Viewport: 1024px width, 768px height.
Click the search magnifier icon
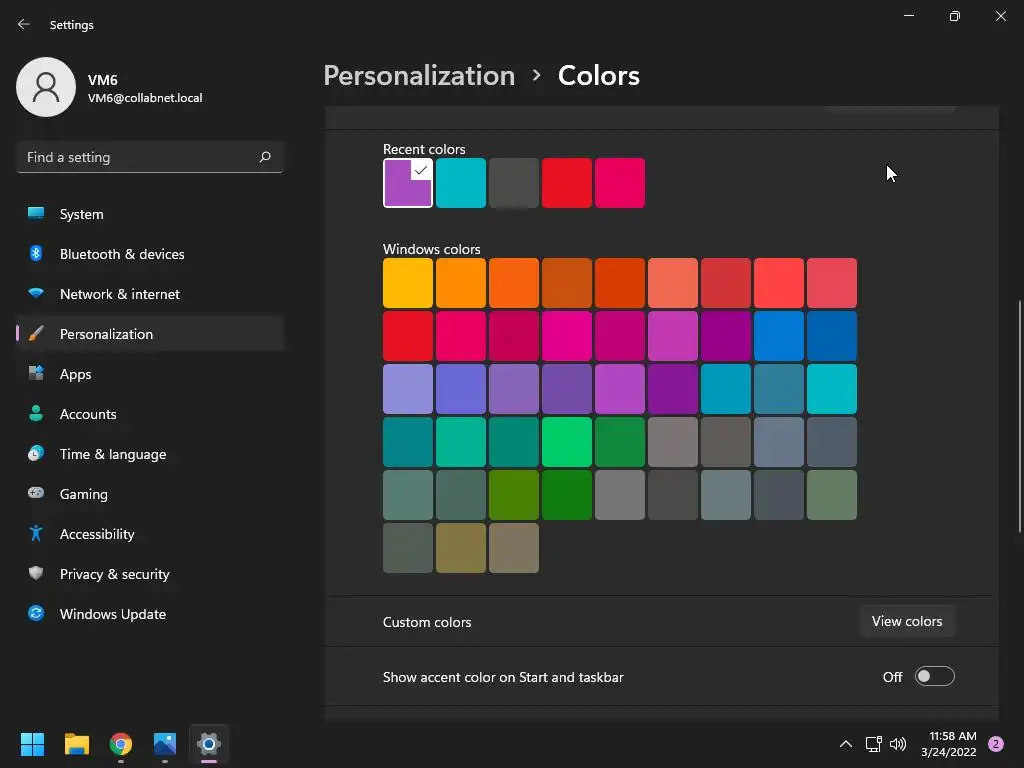coord(265,157)
